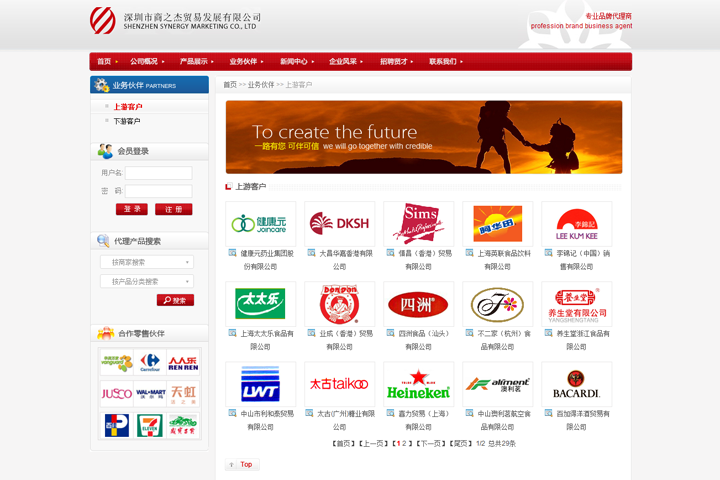The image size is (720, 480).
Task: Click the 用户名 username input field
Action: point(158,173)
